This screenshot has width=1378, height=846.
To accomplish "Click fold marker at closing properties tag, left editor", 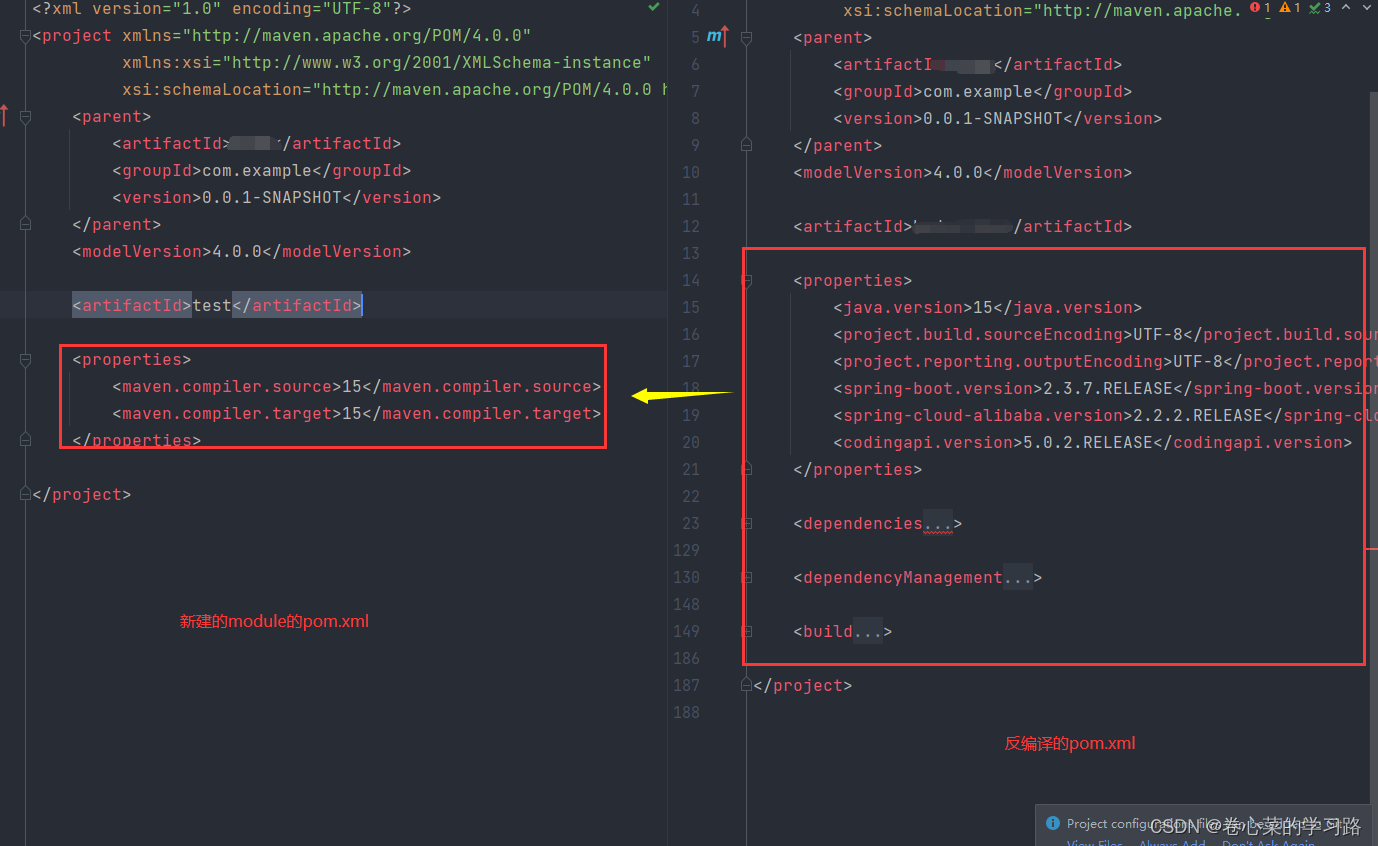I will 25,440.
